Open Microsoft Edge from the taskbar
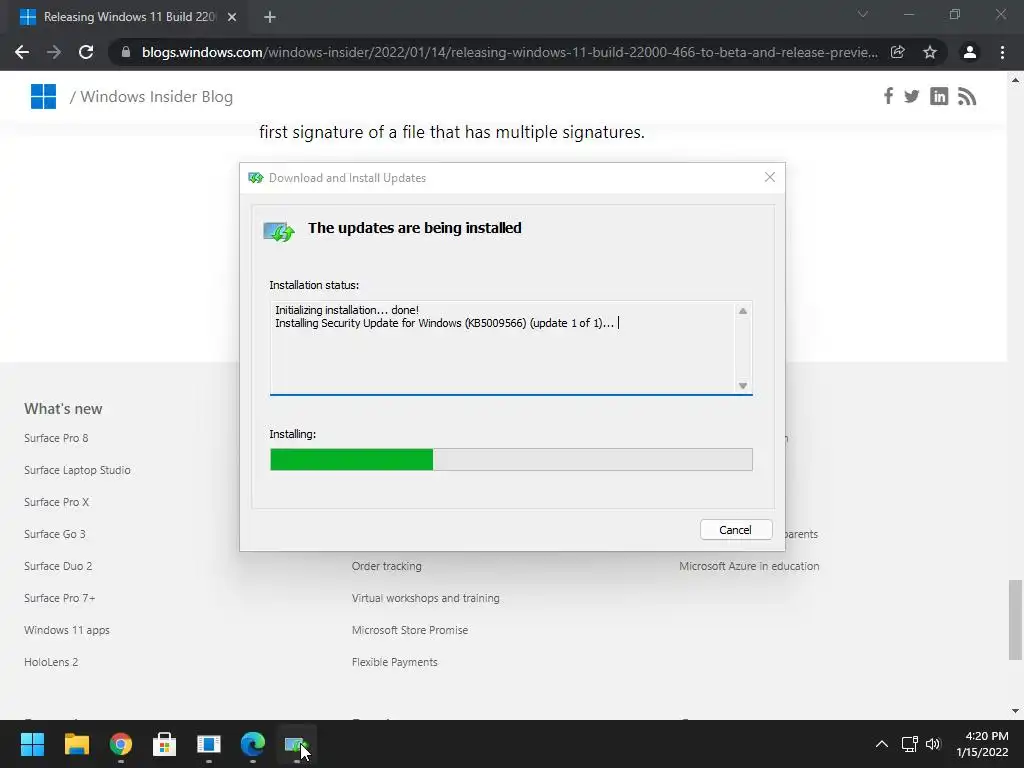The height and width of the screenshot is (768, 1024). point(253,744)
